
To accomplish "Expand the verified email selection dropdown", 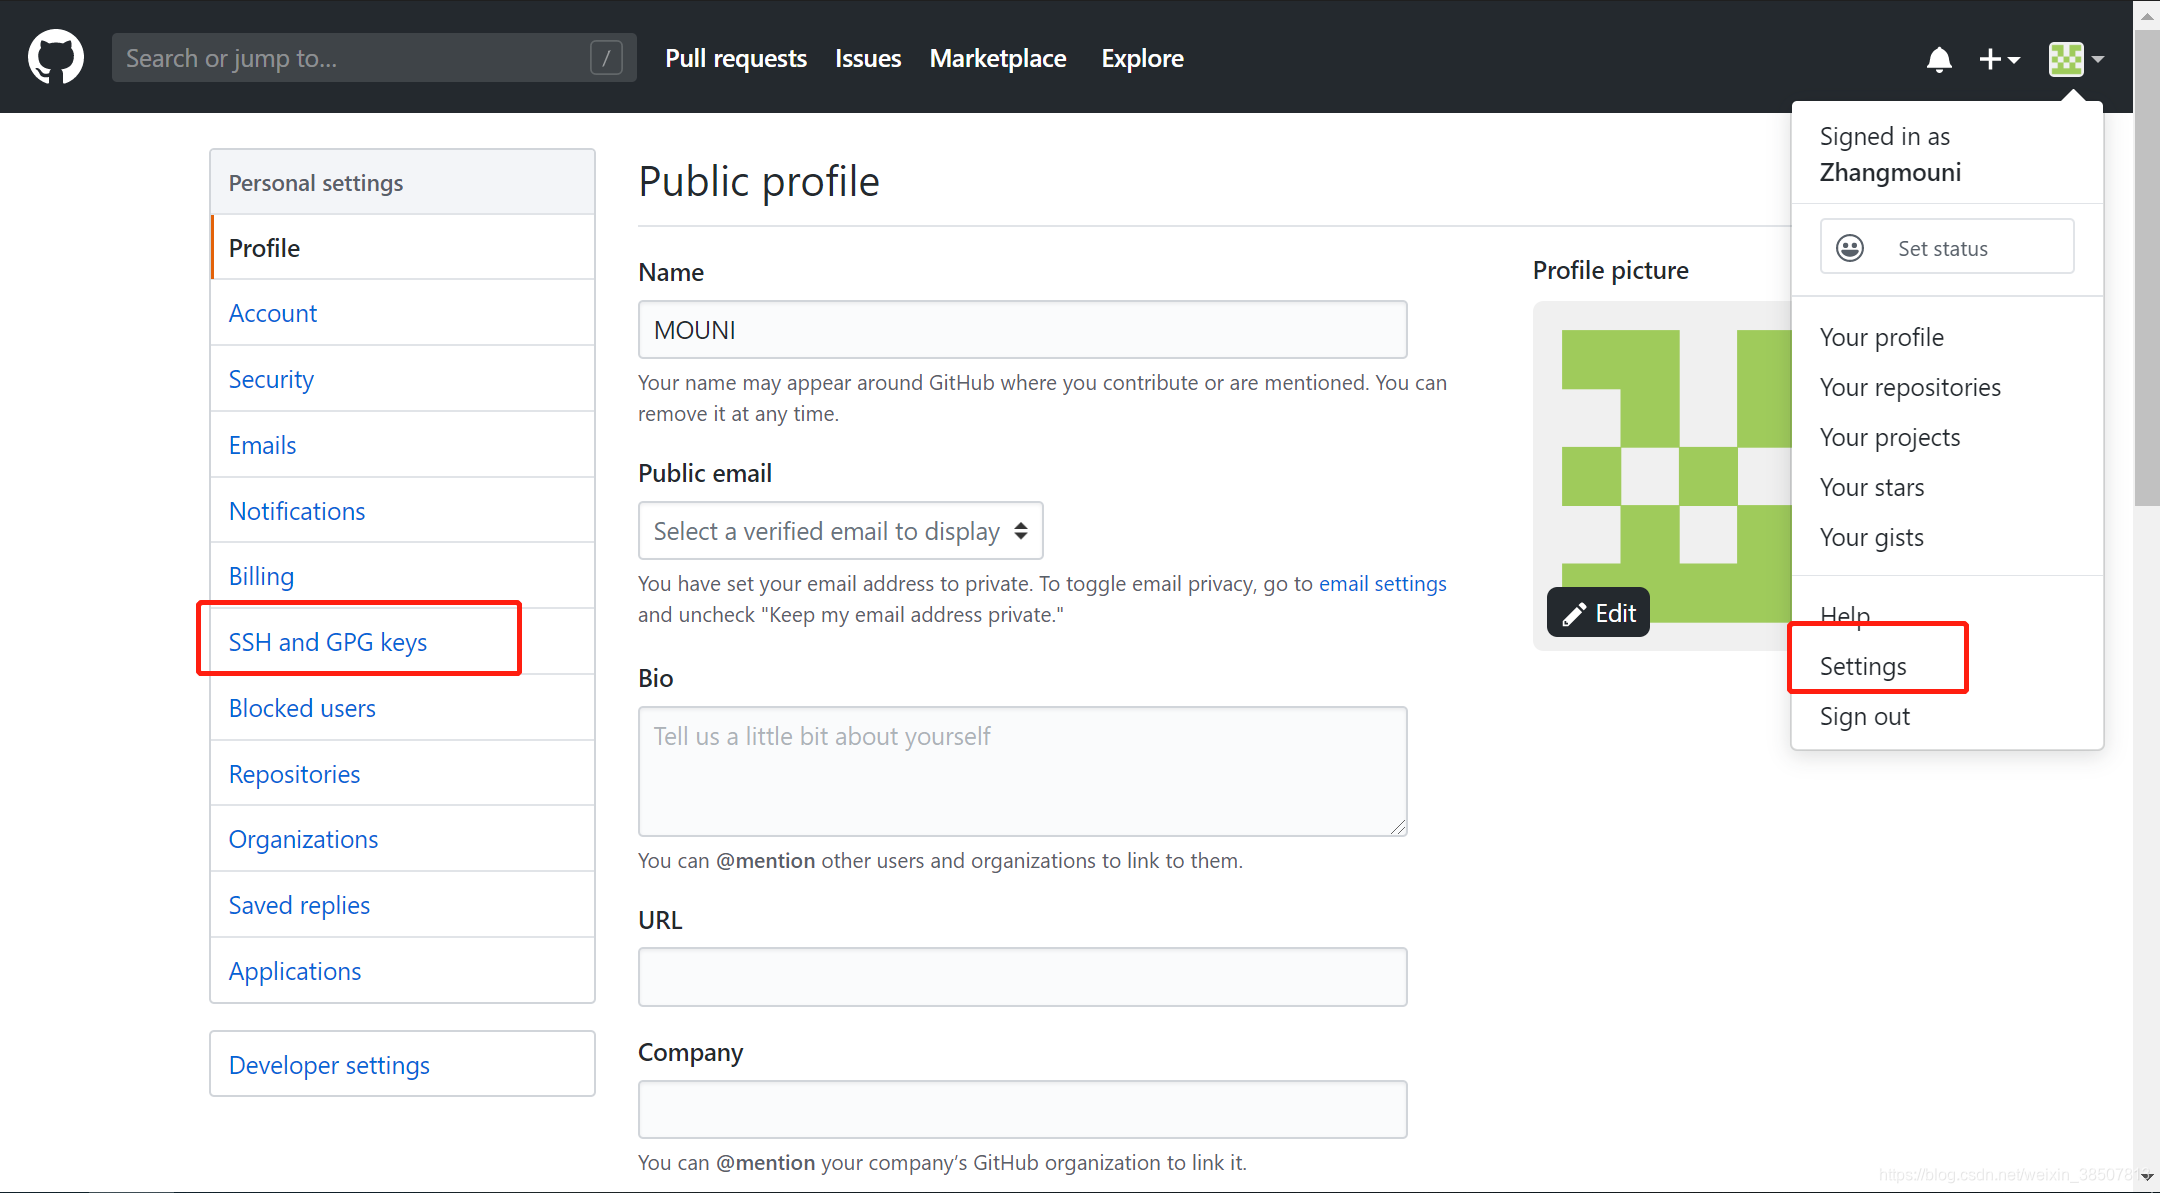I will (841, 531).
